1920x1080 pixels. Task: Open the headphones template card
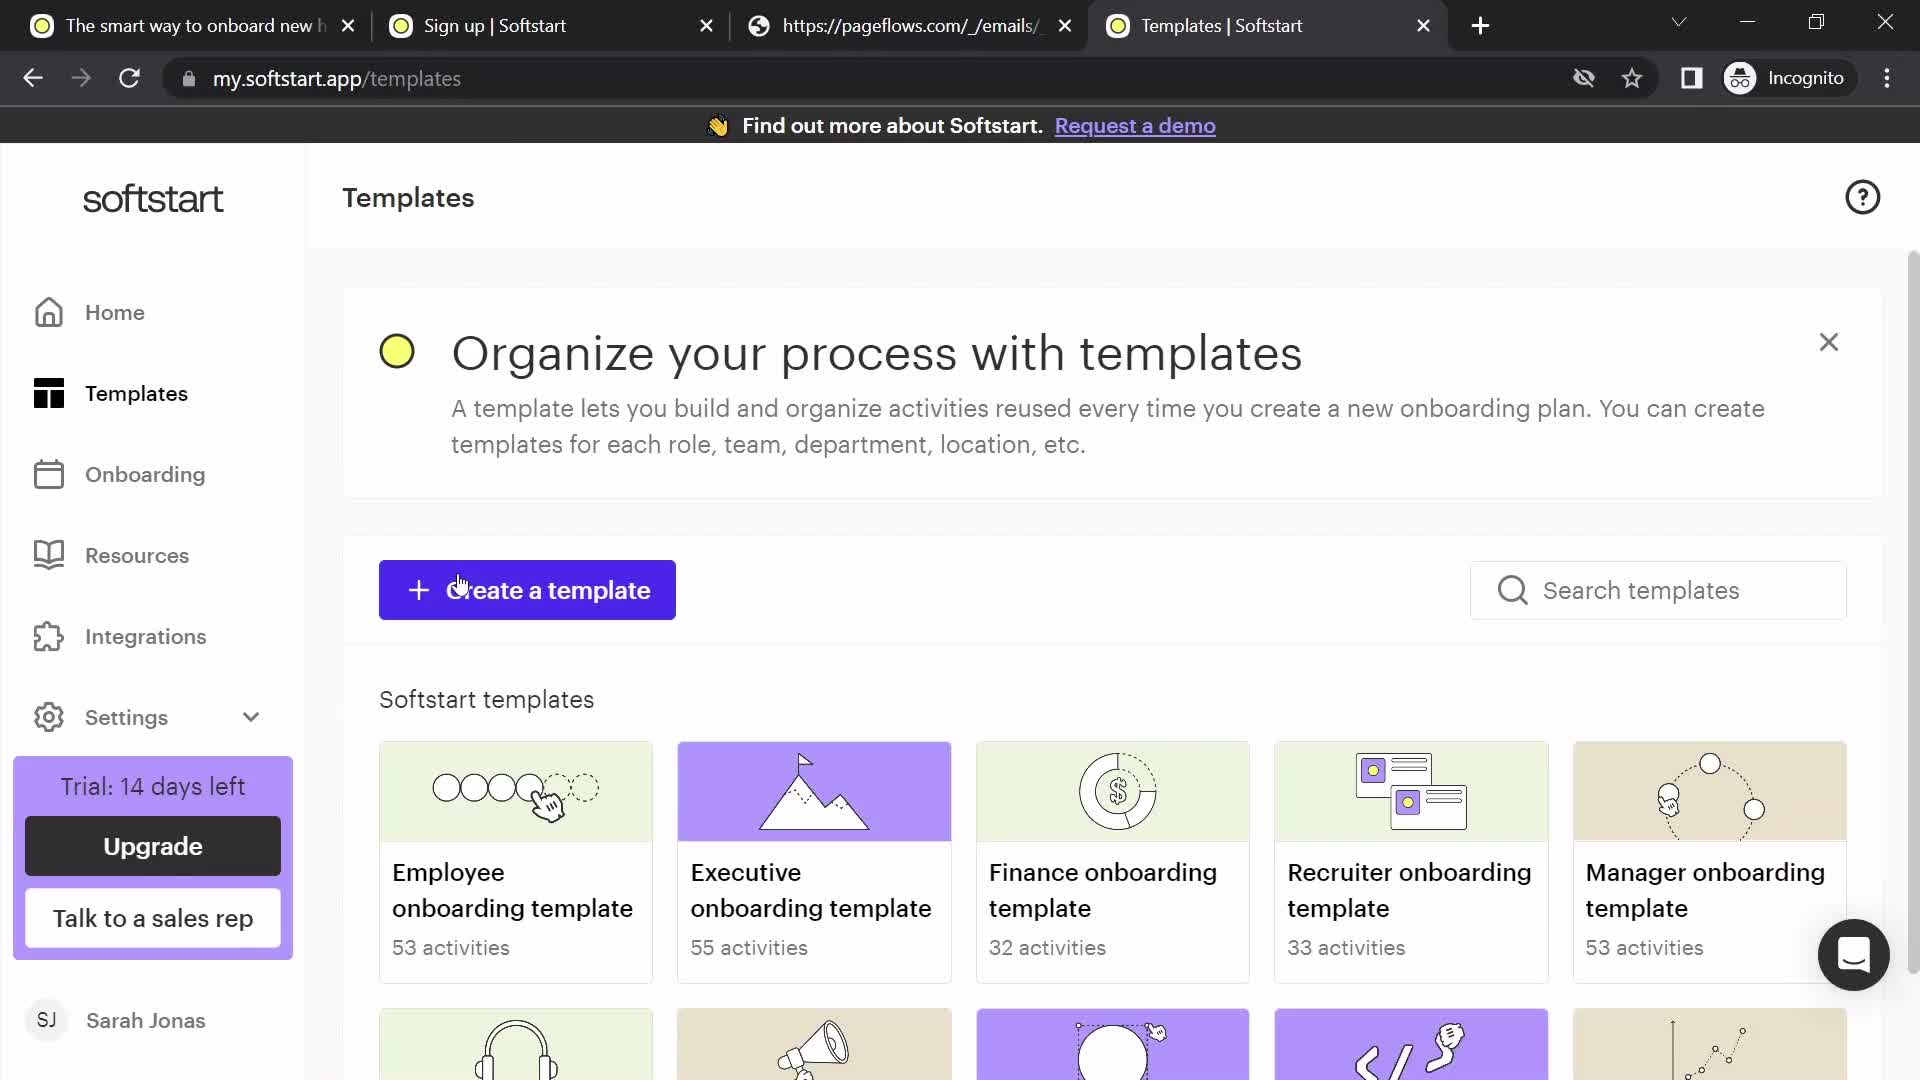pyautogui.click(x=516, y=1044)
